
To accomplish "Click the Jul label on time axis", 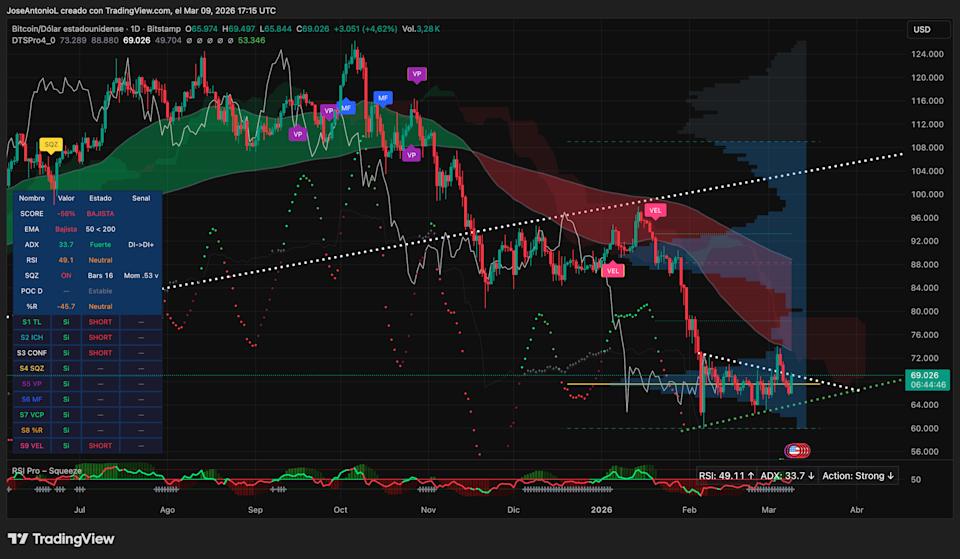I will [79, 510].
